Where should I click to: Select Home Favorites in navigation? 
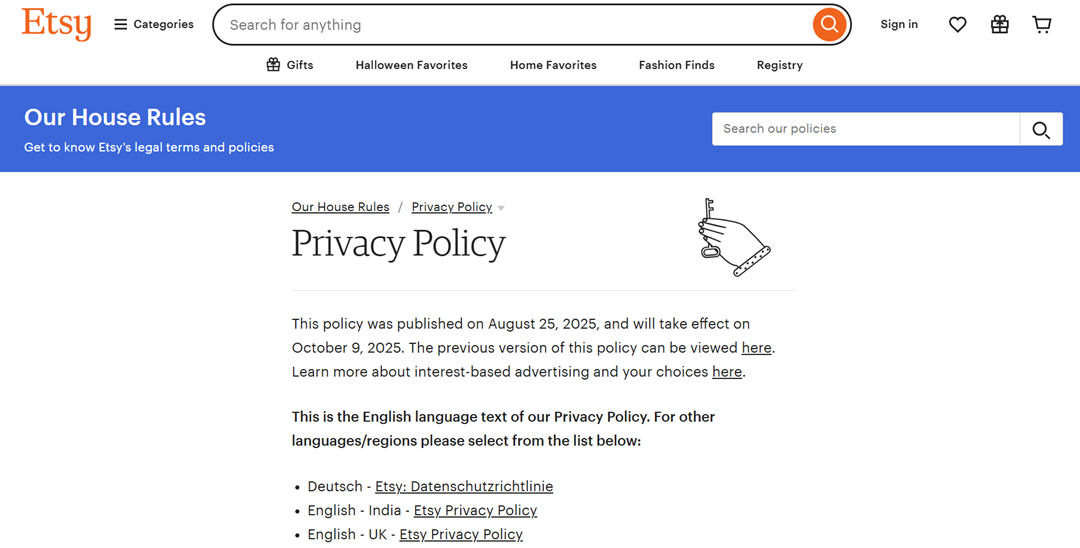point(553,65)
